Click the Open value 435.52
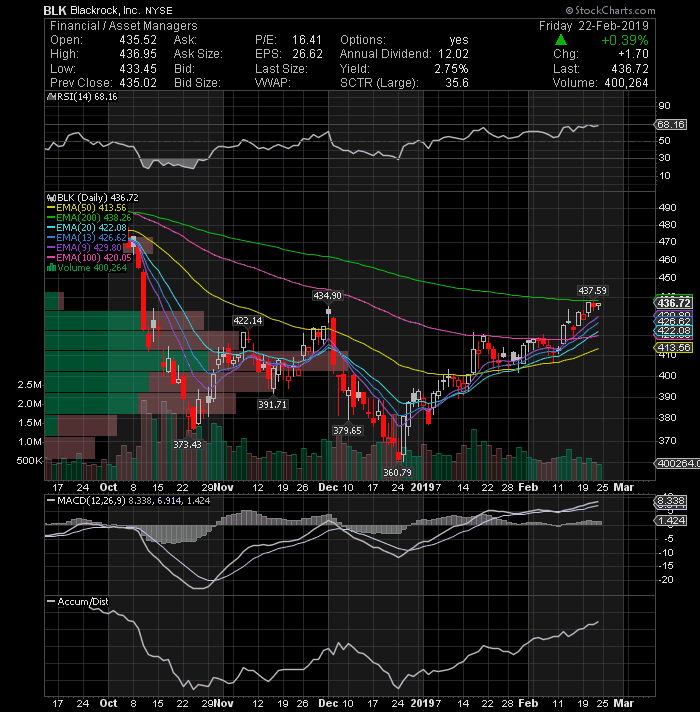The width and height of the screenshot is (700, 712). click(138, 40)
